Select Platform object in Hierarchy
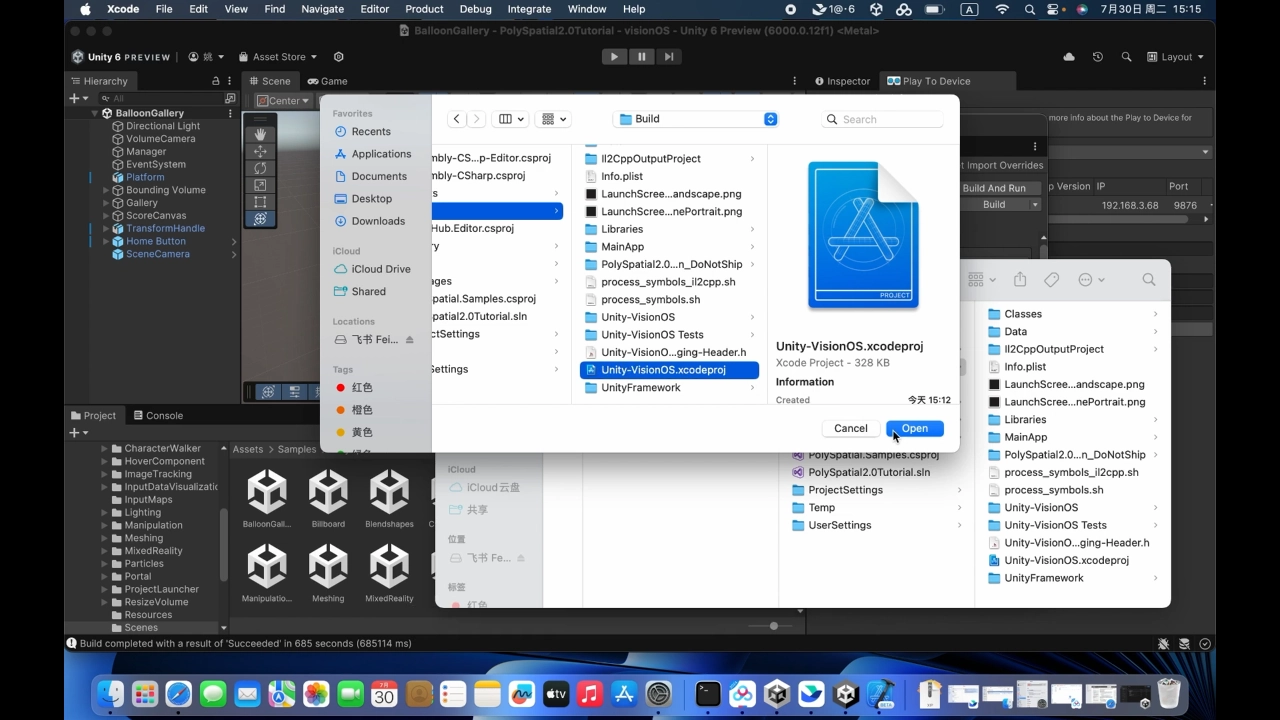1280x720 pixels. point(145,177)
